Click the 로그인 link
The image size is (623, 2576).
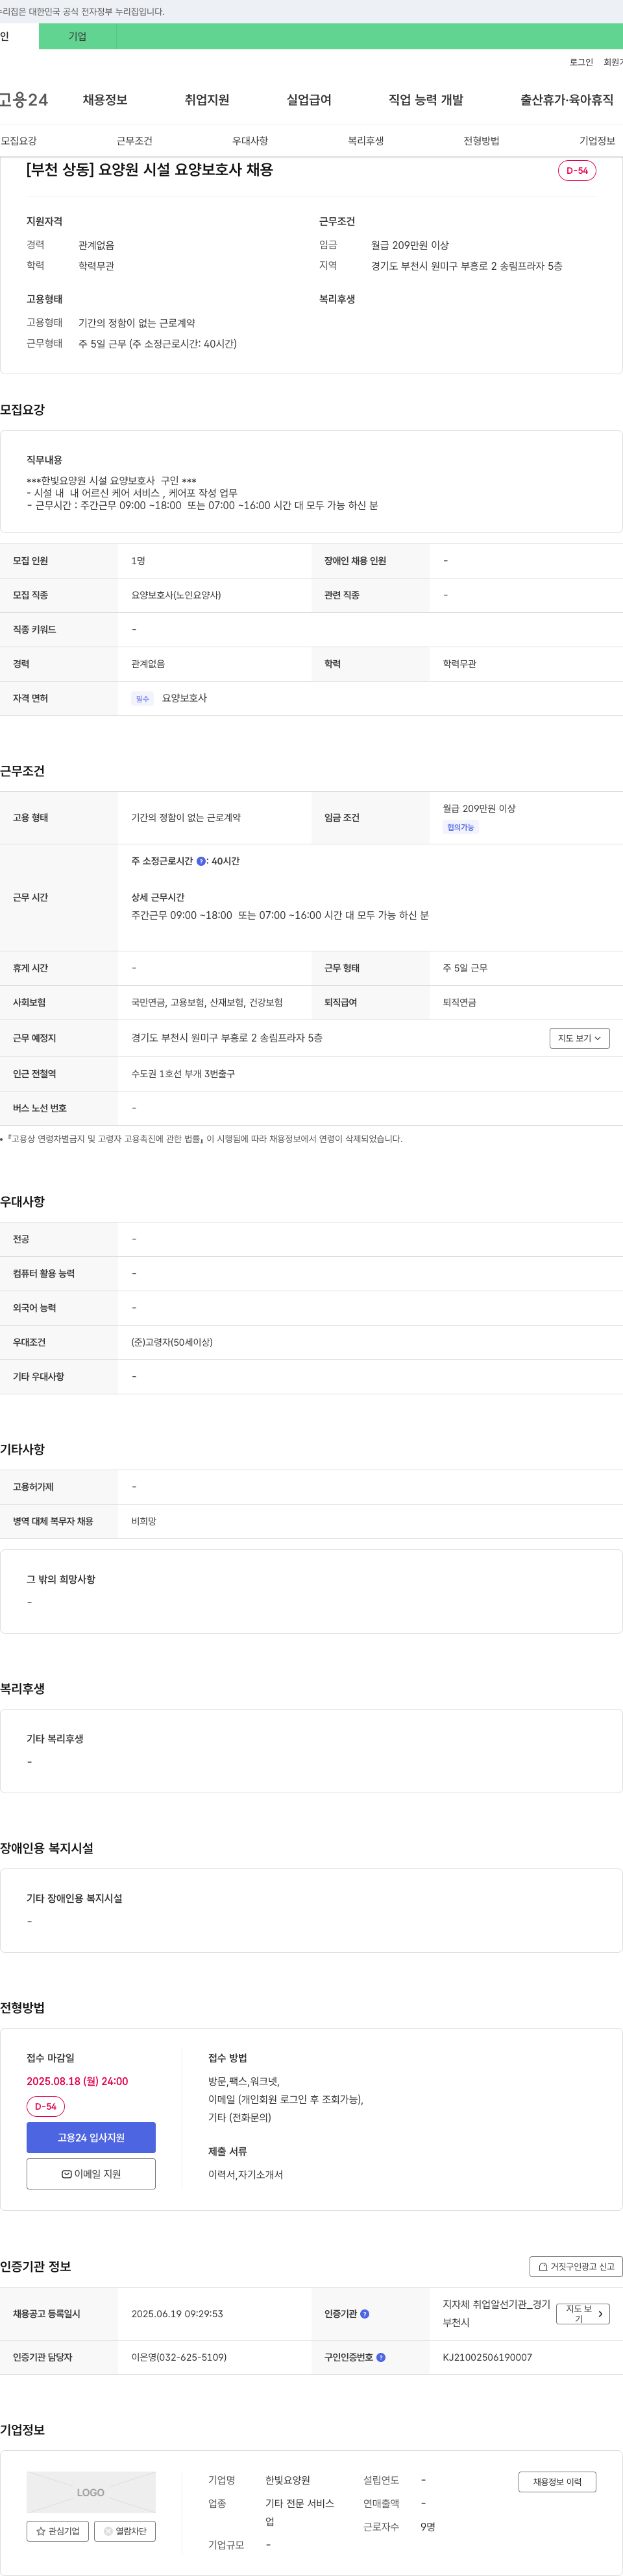[x=581, y=62]
